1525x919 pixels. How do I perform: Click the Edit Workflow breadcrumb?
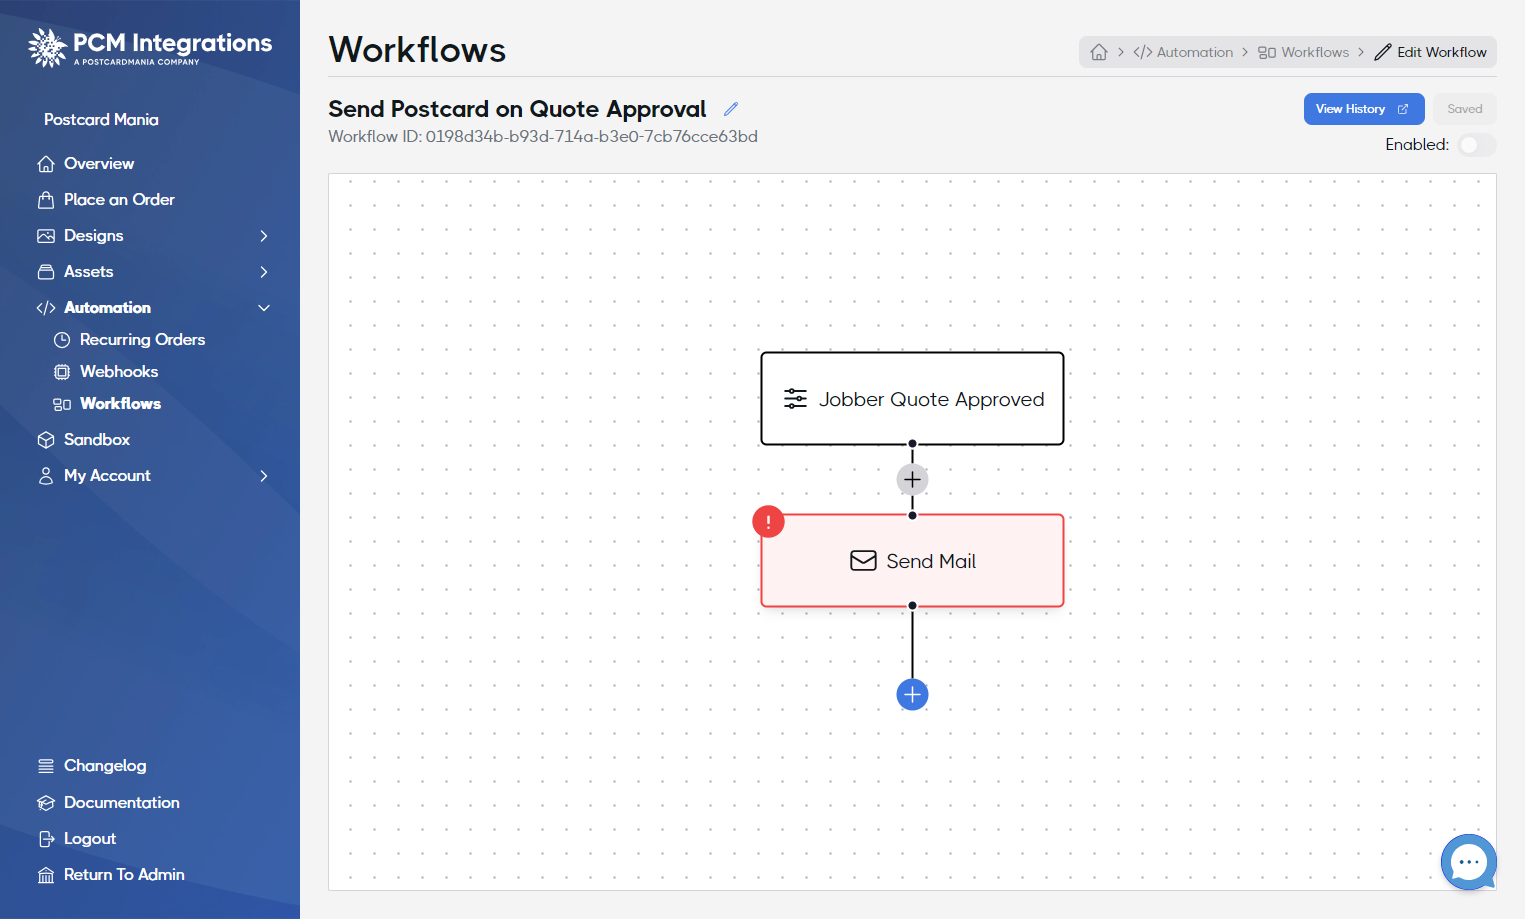[x=1431, y=52]
